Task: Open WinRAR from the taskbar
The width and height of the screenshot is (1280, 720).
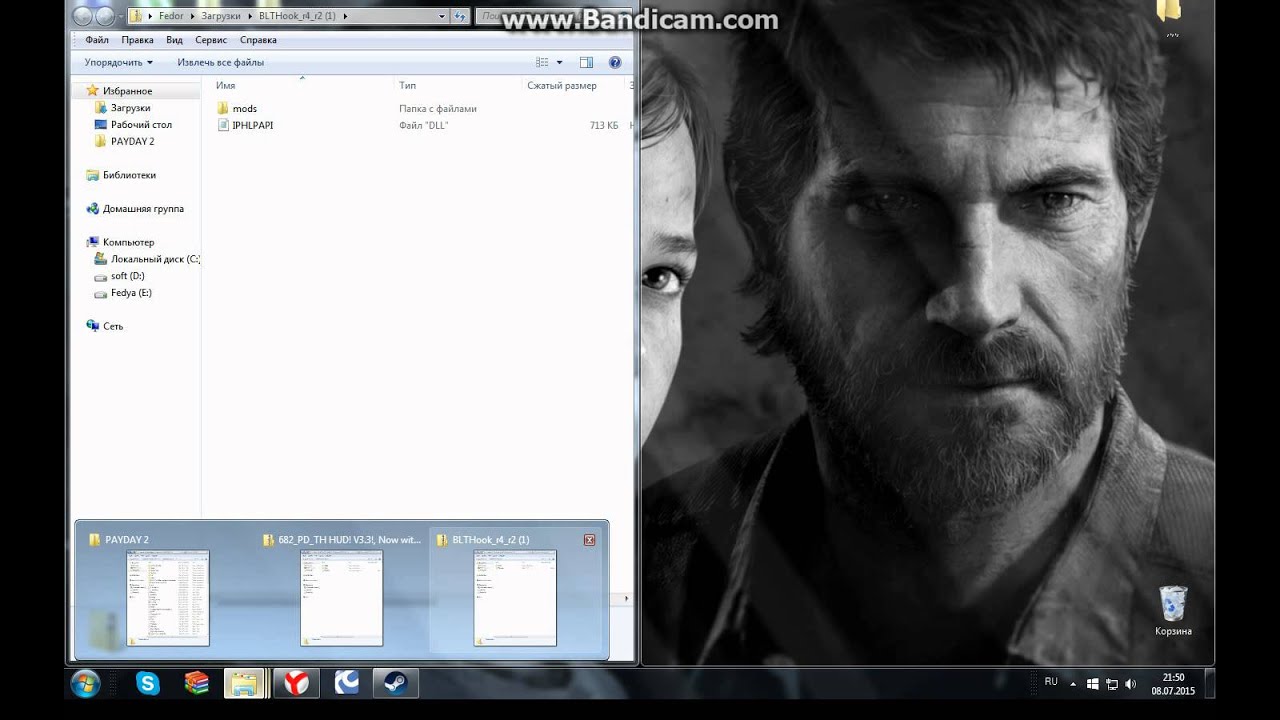Action: pos(197,684)
